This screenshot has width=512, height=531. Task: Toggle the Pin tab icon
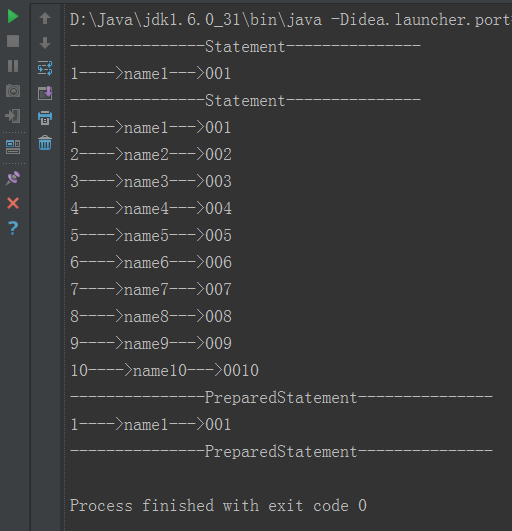[x=13, y=178]
